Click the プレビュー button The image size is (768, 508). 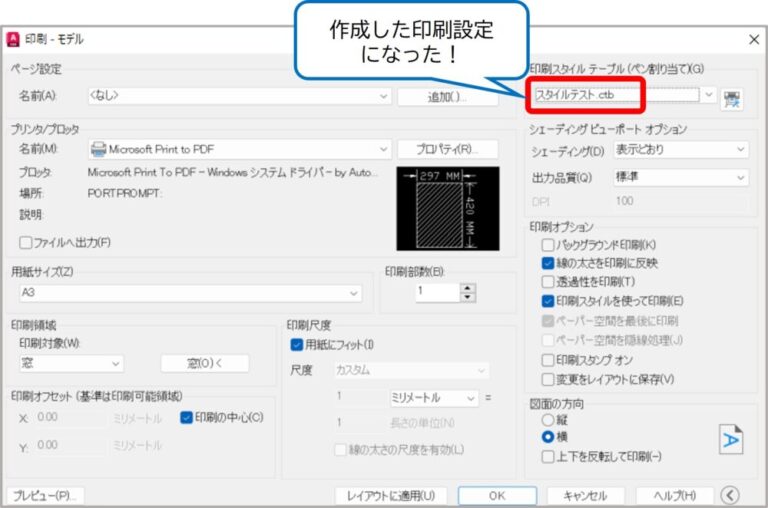click(x=45, y=495)
